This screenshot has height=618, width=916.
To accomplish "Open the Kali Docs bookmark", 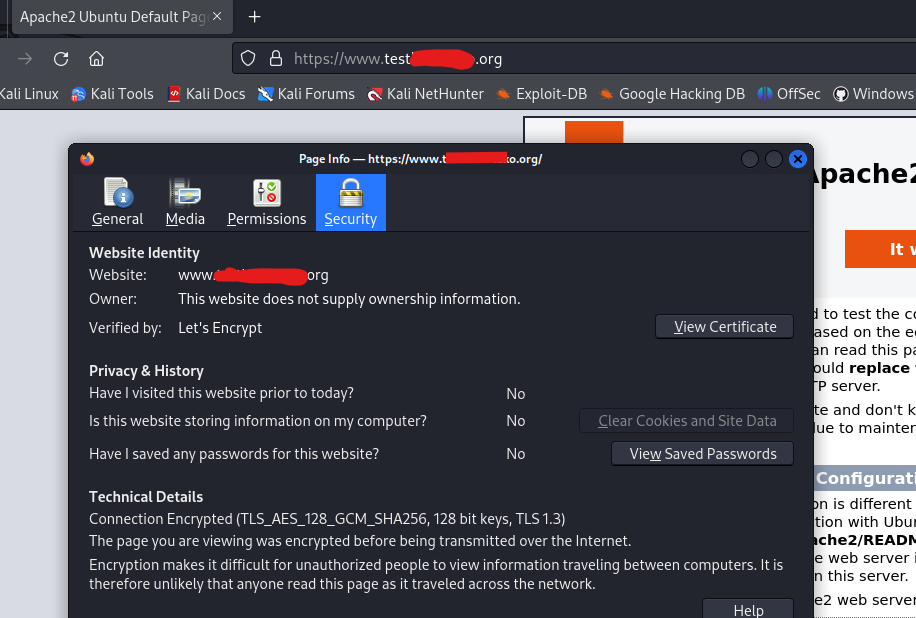I will point(206,94).
